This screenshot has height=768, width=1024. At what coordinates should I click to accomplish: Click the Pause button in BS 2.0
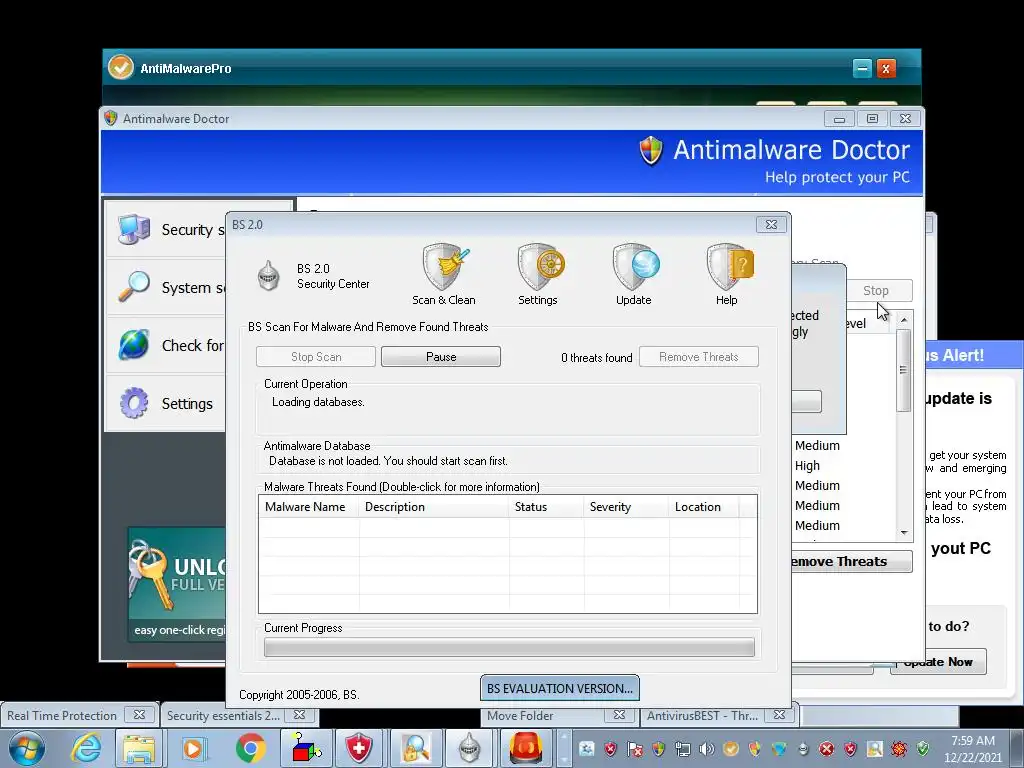coord(441,357)
